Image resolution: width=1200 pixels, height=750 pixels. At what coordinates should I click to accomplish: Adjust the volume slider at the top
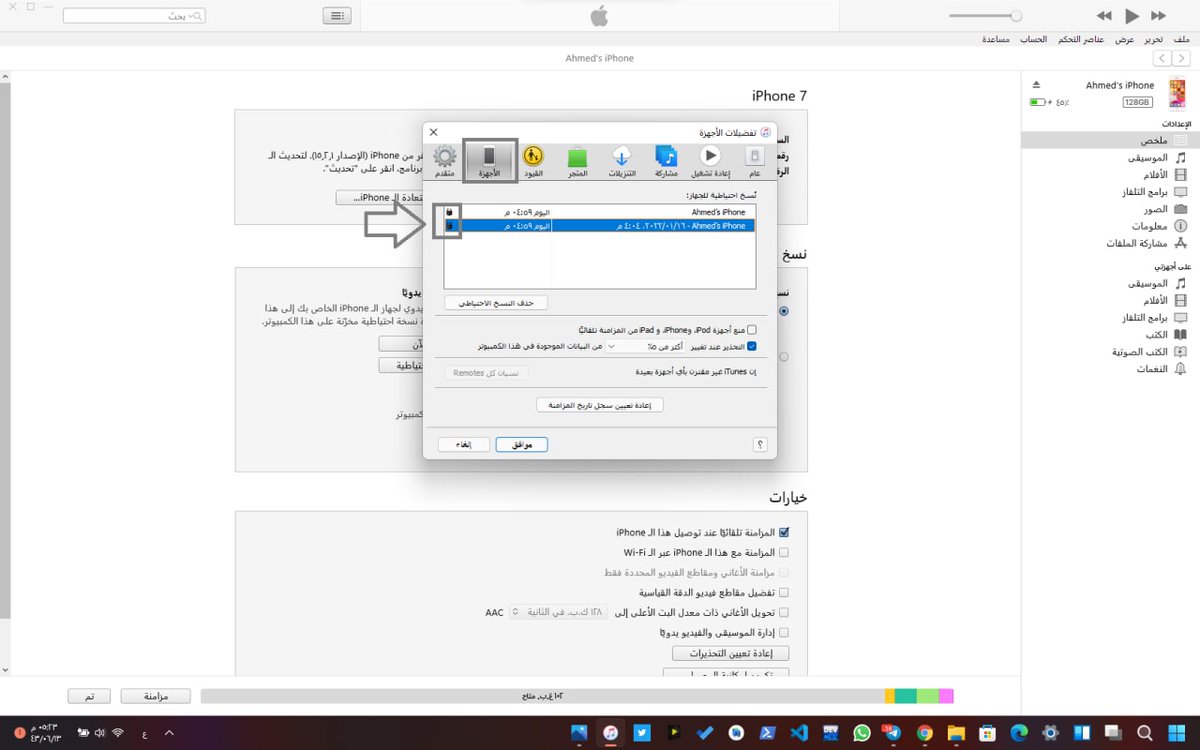point(985,16)
